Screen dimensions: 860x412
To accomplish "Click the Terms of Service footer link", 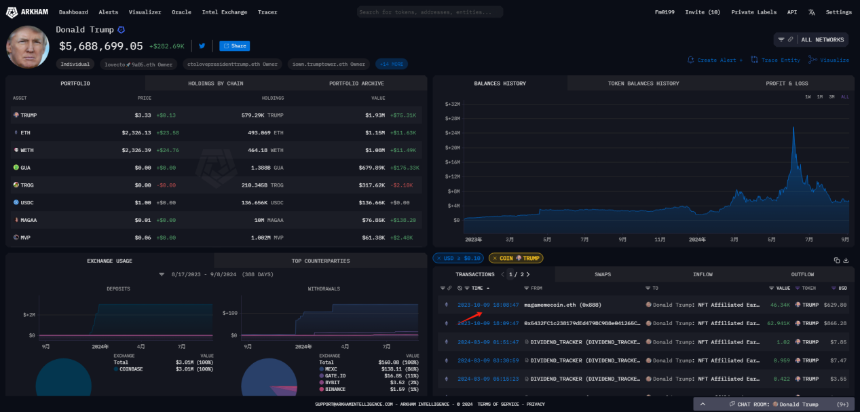I will [500, 404].
